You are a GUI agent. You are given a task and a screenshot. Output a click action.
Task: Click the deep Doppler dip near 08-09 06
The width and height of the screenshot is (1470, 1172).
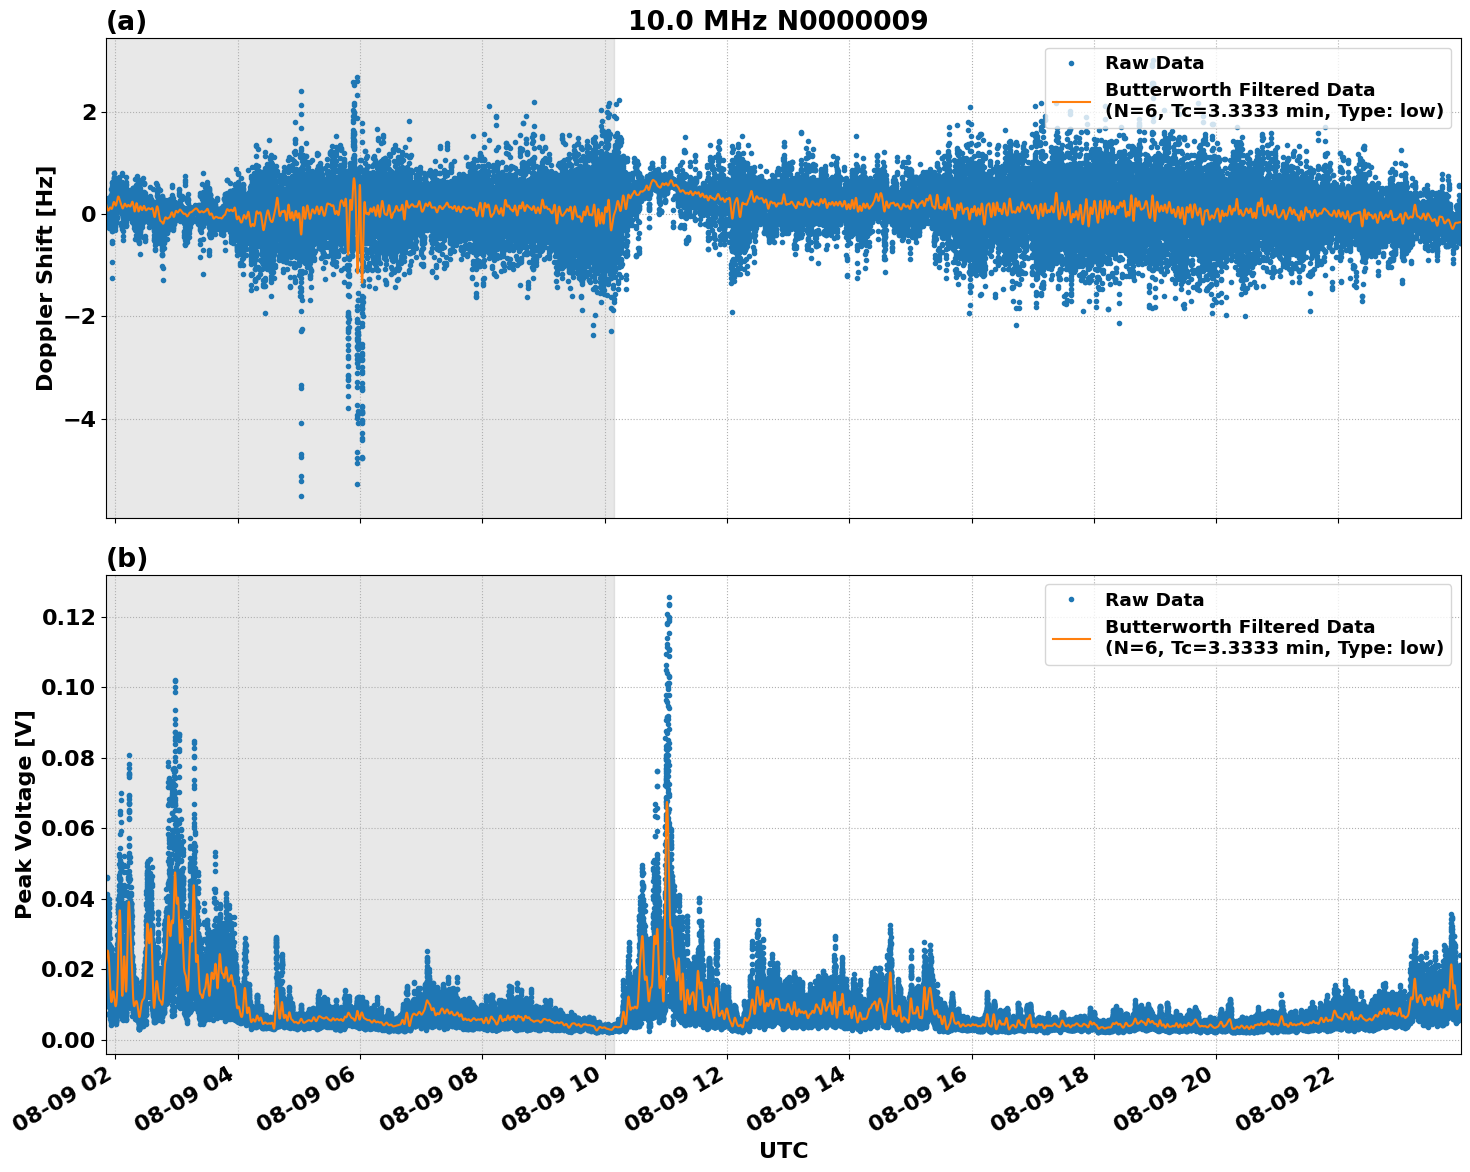(x=357, y=430)
